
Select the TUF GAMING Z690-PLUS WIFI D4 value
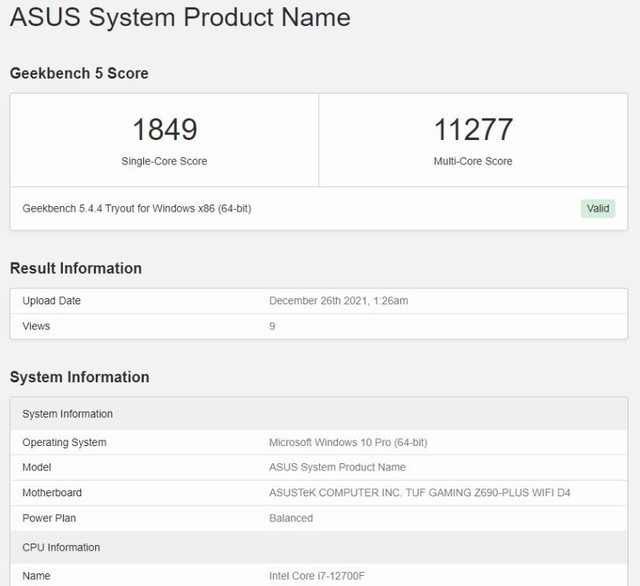pyautogui.click(x=420, y=493)
